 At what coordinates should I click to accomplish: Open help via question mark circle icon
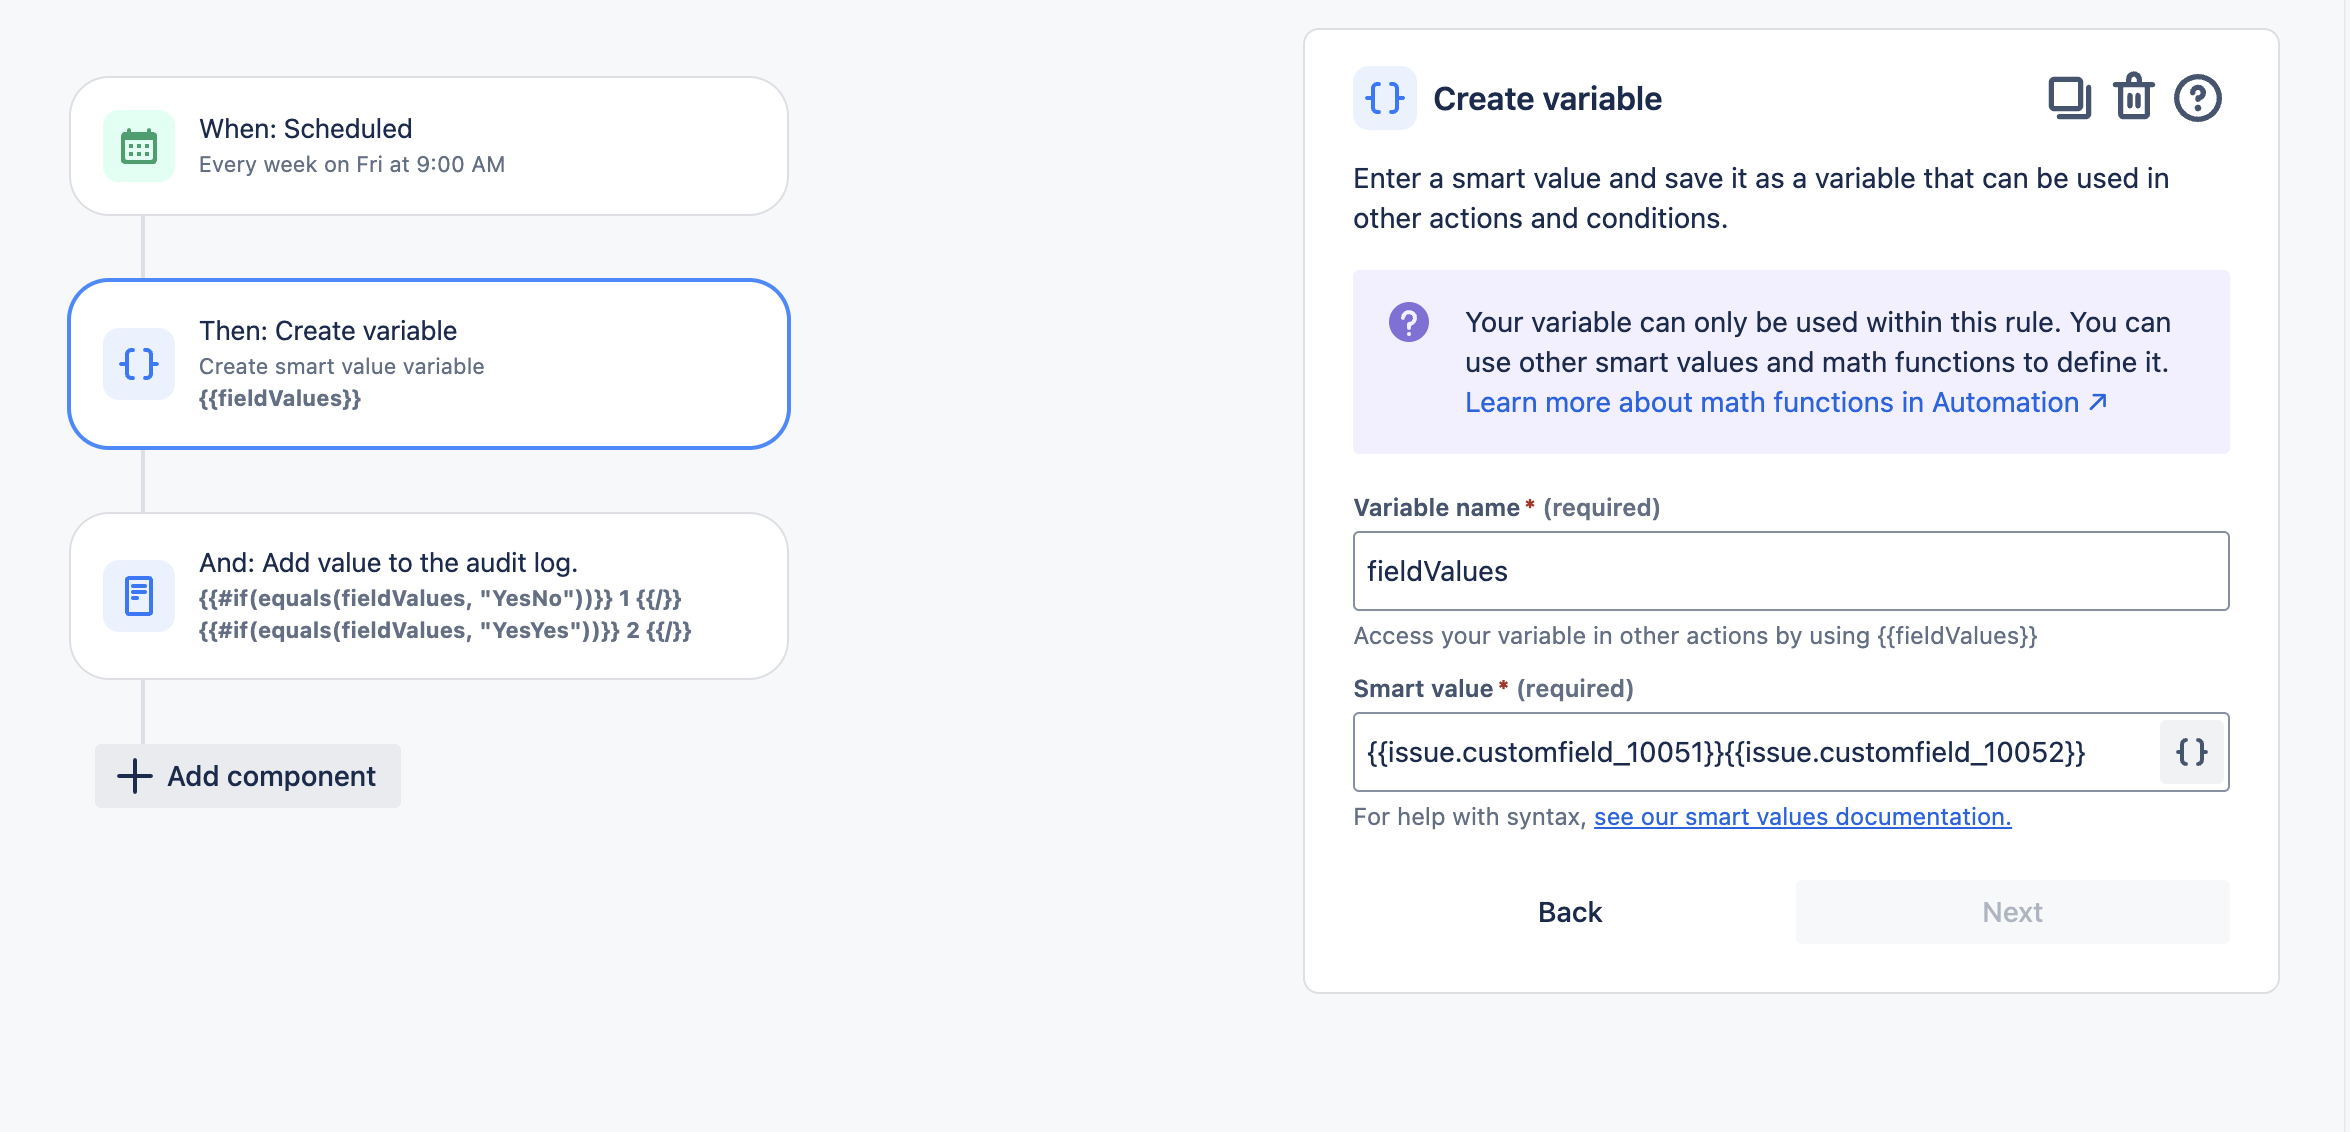pyautogui.click(x=2197, y=98)
